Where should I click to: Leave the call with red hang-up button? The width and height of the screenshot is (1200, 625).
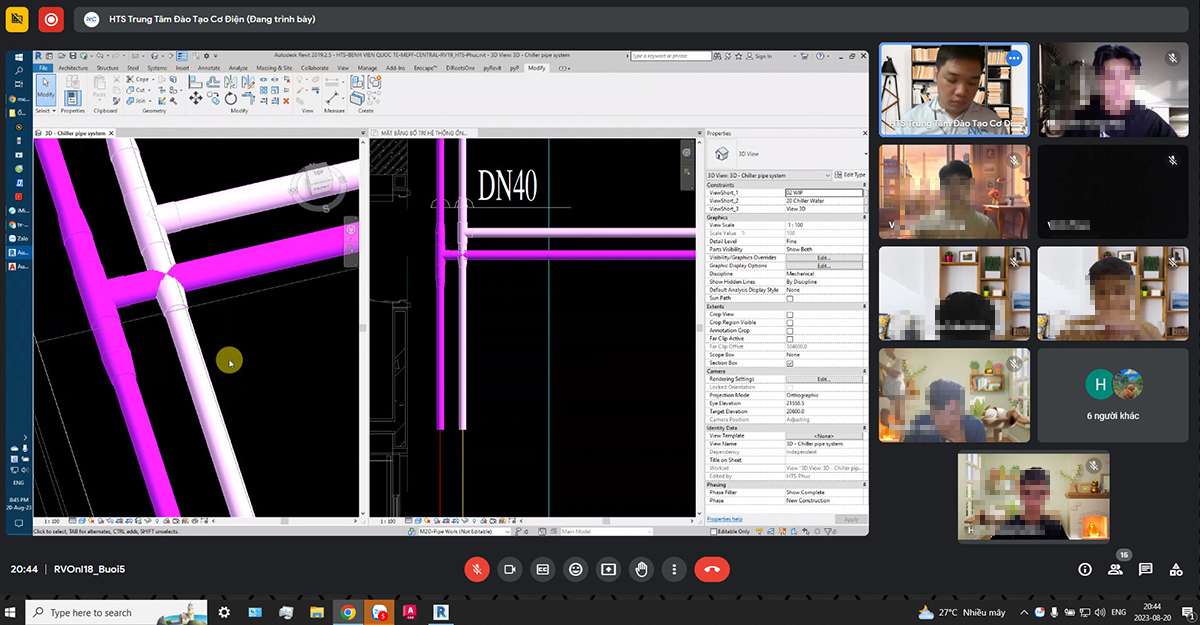712,569
